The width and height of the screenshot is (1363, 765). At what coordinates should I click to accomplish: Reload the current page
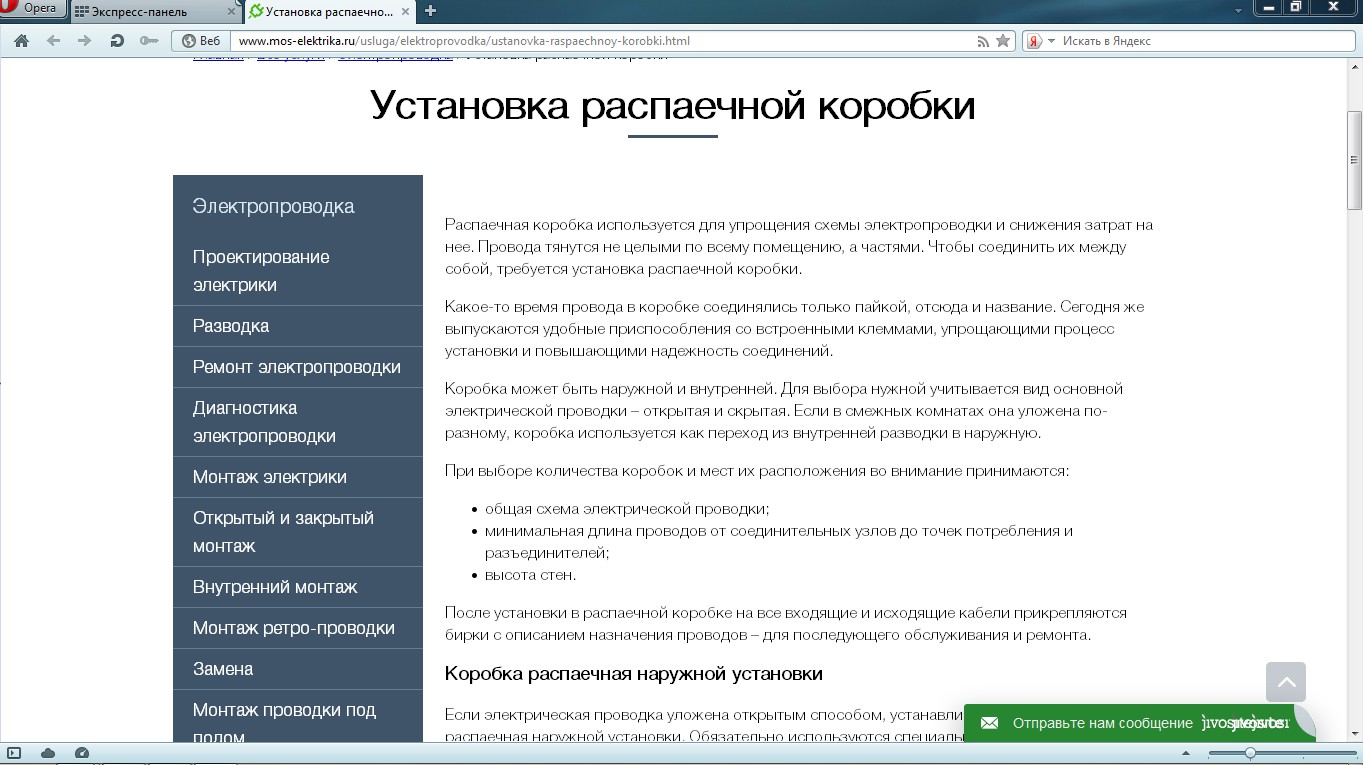[x=117, y=41]
